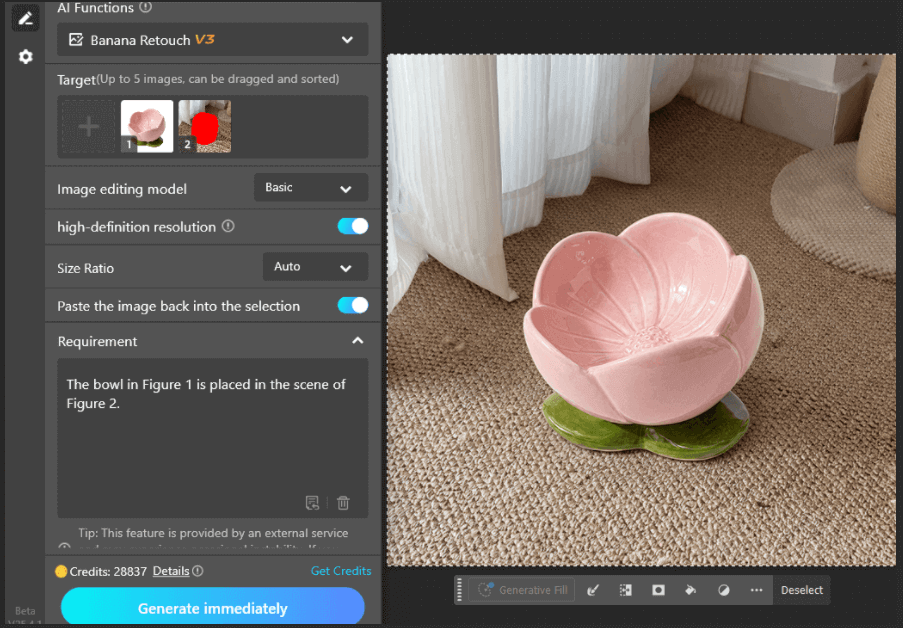Toggle high-definition resolution switch
The height and width of the screenshot is (628, 903).
pyautogui.click(x=353, y=227)
